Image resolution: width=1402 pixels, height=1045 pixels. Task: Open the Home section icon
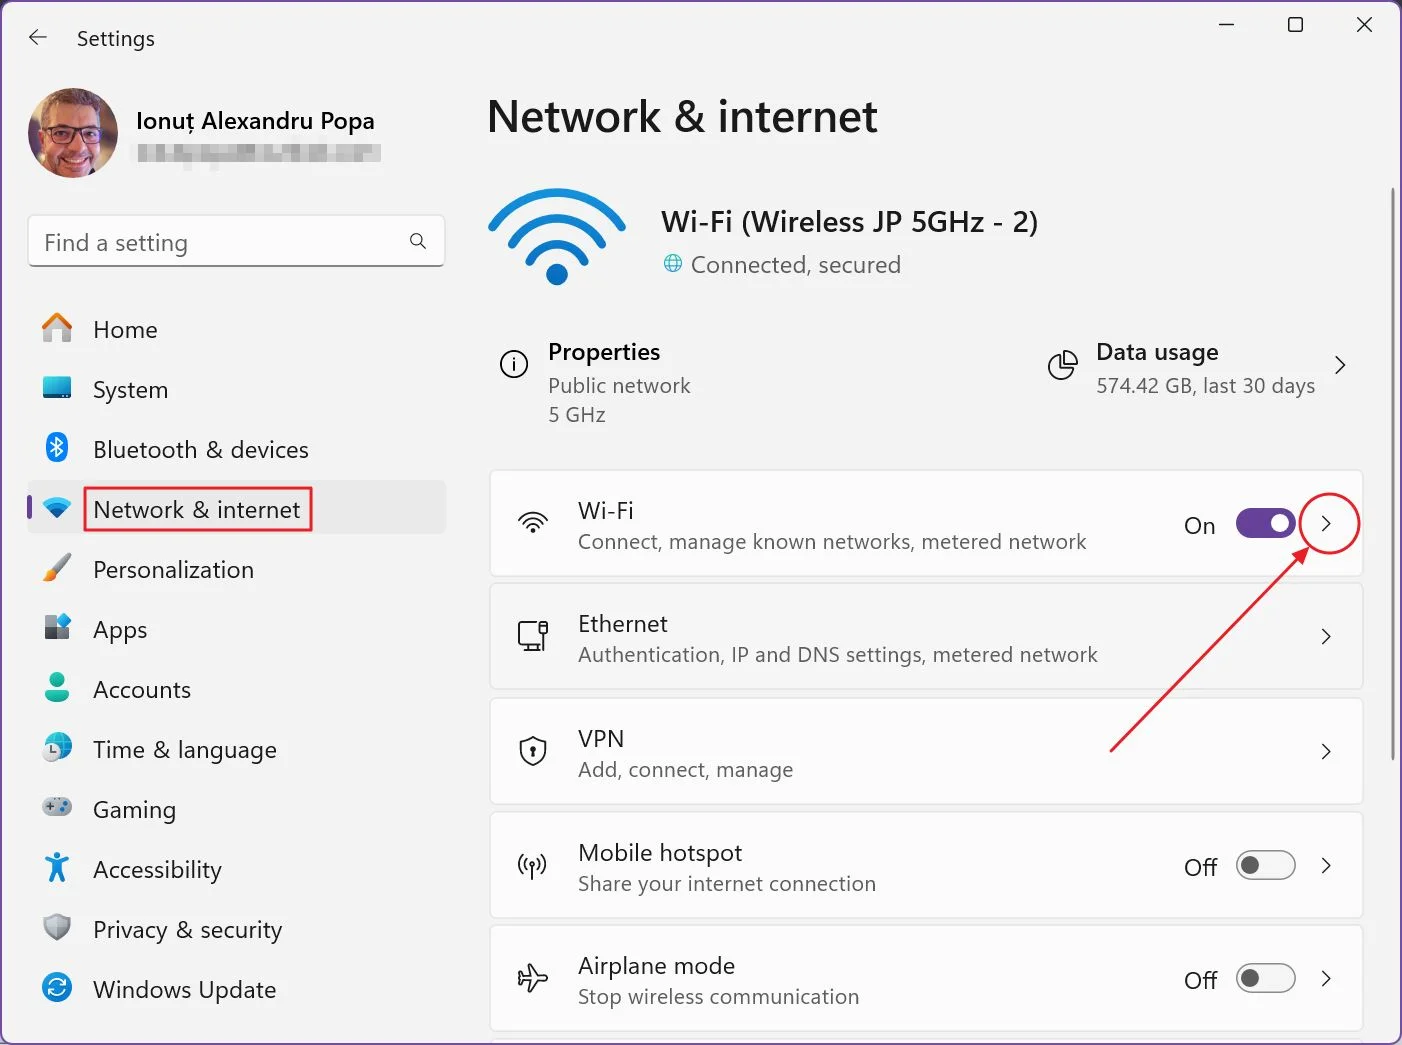coord(57,328)
